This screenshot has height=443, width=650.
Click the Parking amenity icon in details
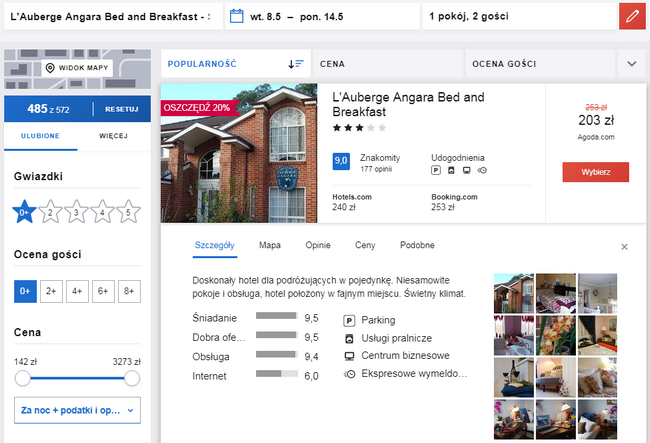pos(349,320)
